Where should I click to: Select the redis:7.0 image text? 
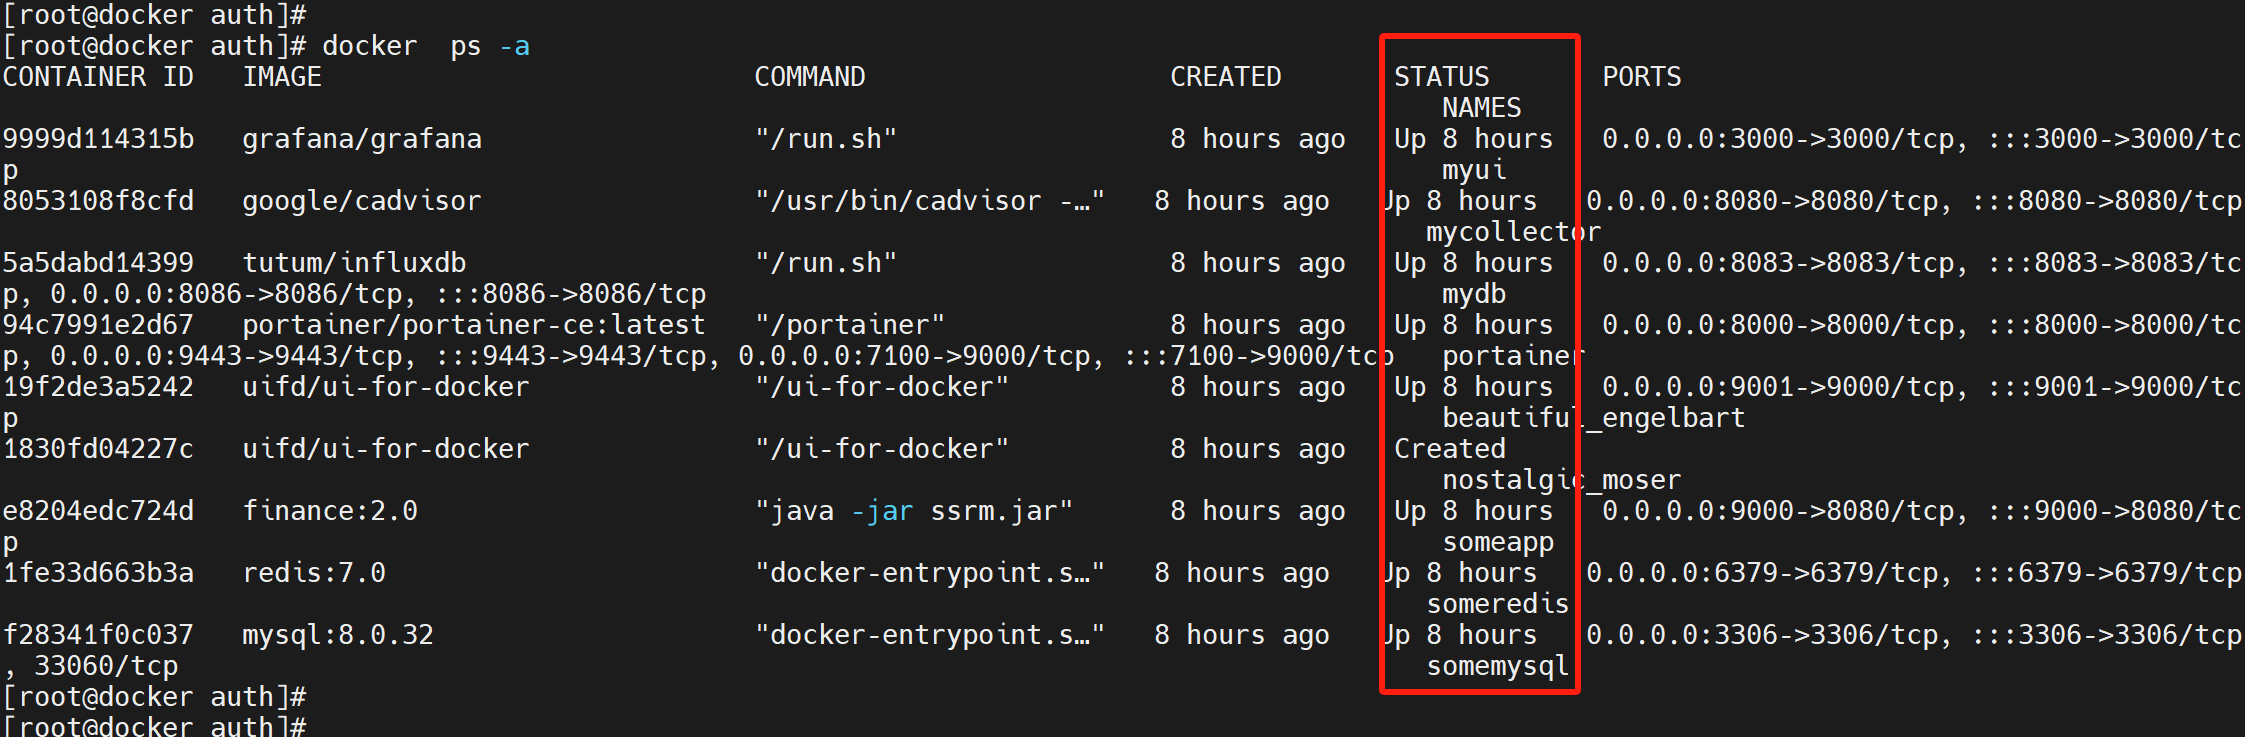click(x=314, y=573)
